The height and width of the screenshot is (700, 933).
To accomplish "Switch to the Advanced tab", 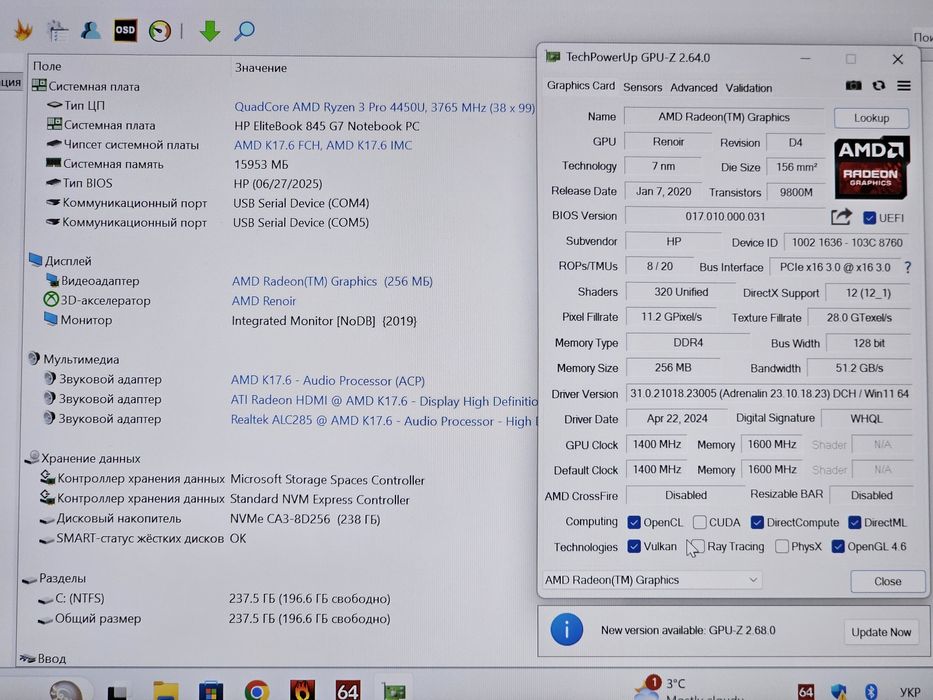I will pyautogui.click(x=694, y=88).
